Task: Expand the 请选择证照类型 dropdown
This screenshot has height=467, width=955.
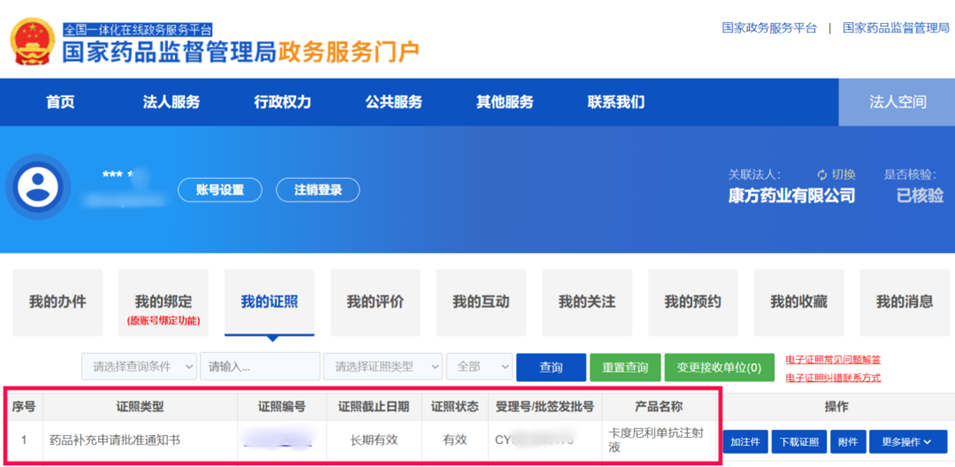Action: (382, 367)
